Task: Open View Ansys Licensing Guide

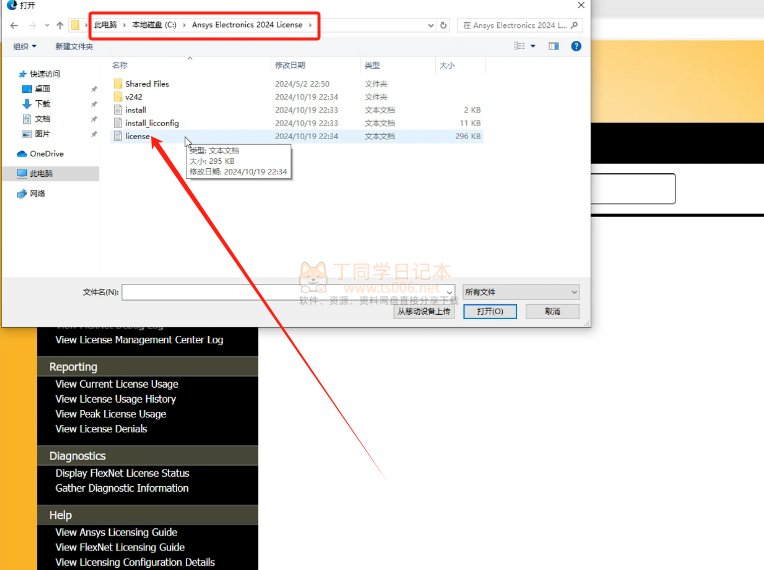Action: click(x=116, y=532)
